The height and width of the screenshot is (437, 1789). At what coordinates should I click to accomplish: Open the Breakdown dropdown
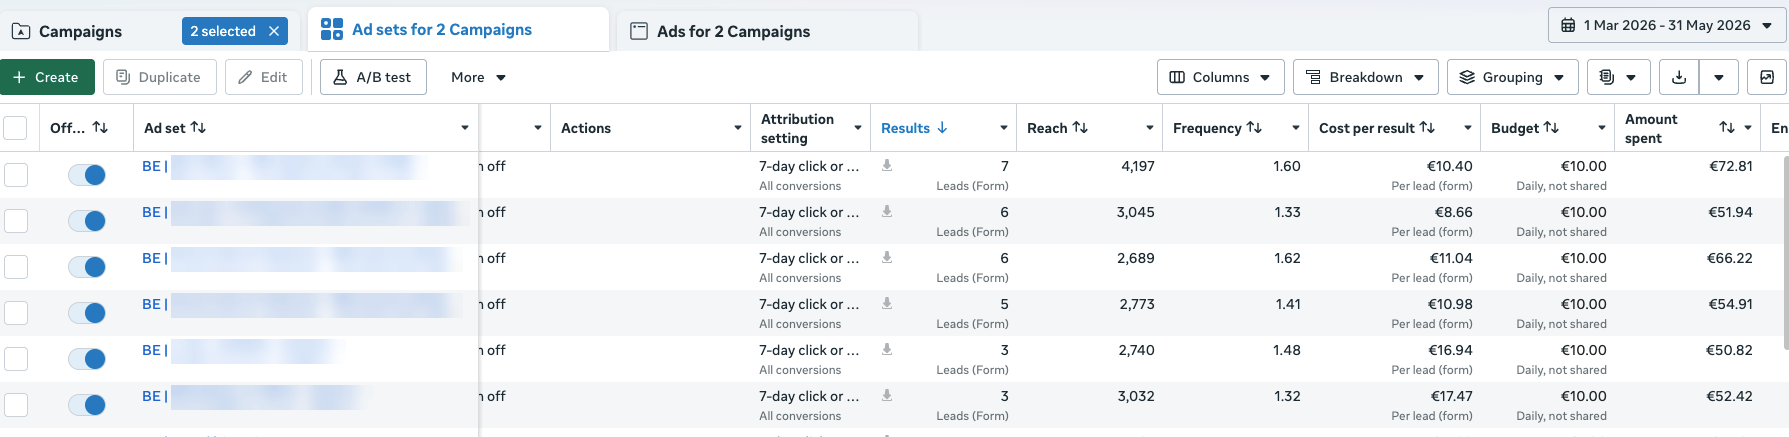[1365, 77]
